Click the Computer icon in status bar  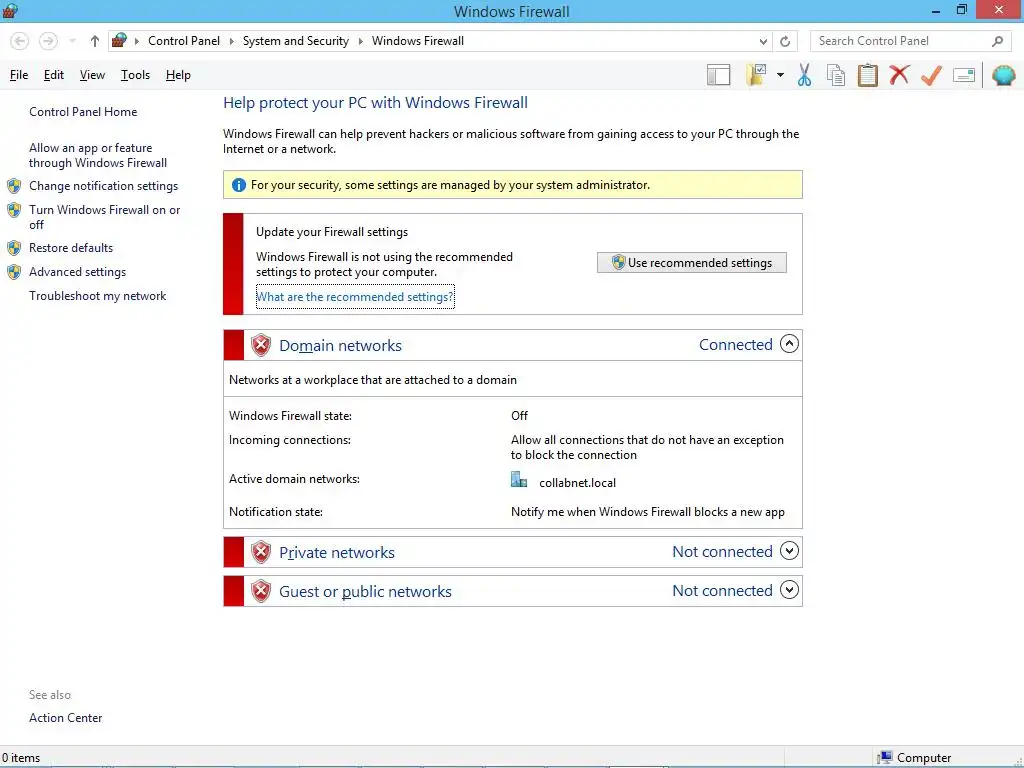tap(885, 758)
